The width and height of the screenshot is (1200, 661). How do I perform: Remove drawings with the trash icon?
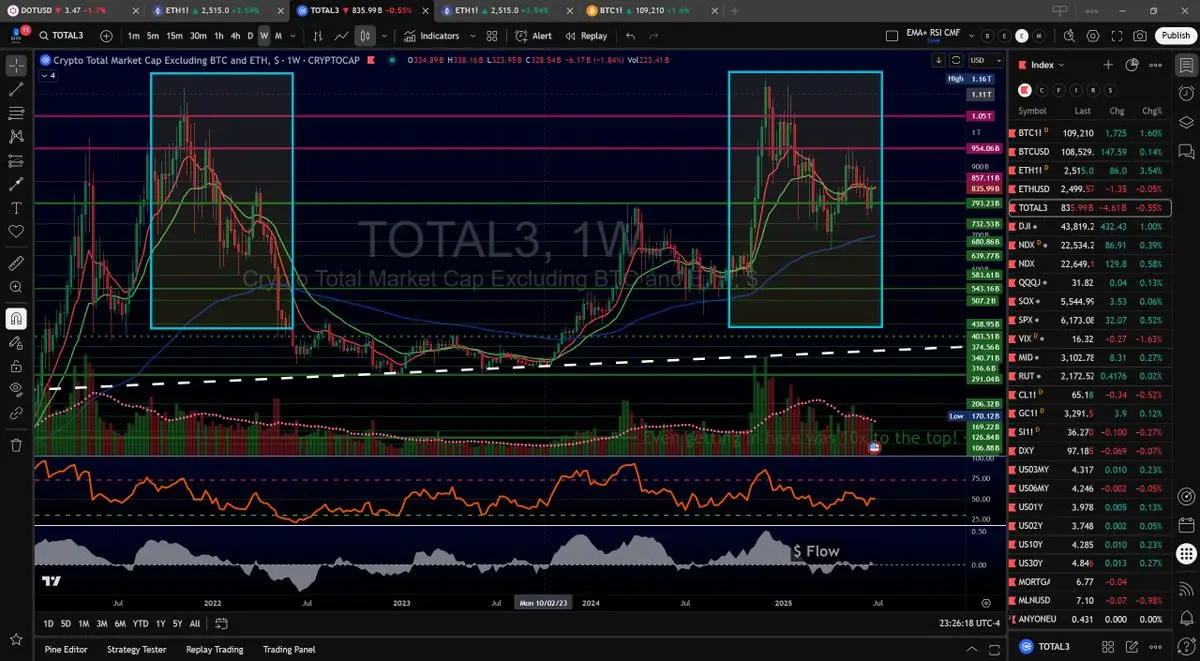[16, 445]
